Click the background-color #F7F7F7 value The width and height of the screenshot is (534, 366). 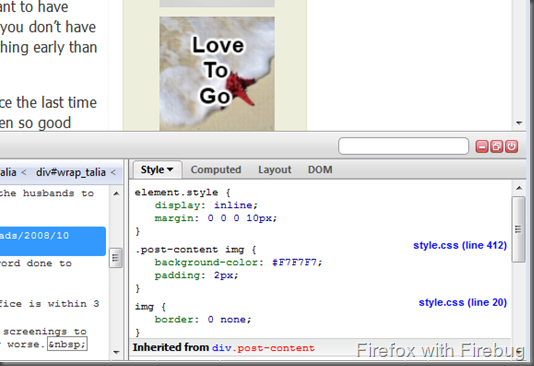click(294, 262)
